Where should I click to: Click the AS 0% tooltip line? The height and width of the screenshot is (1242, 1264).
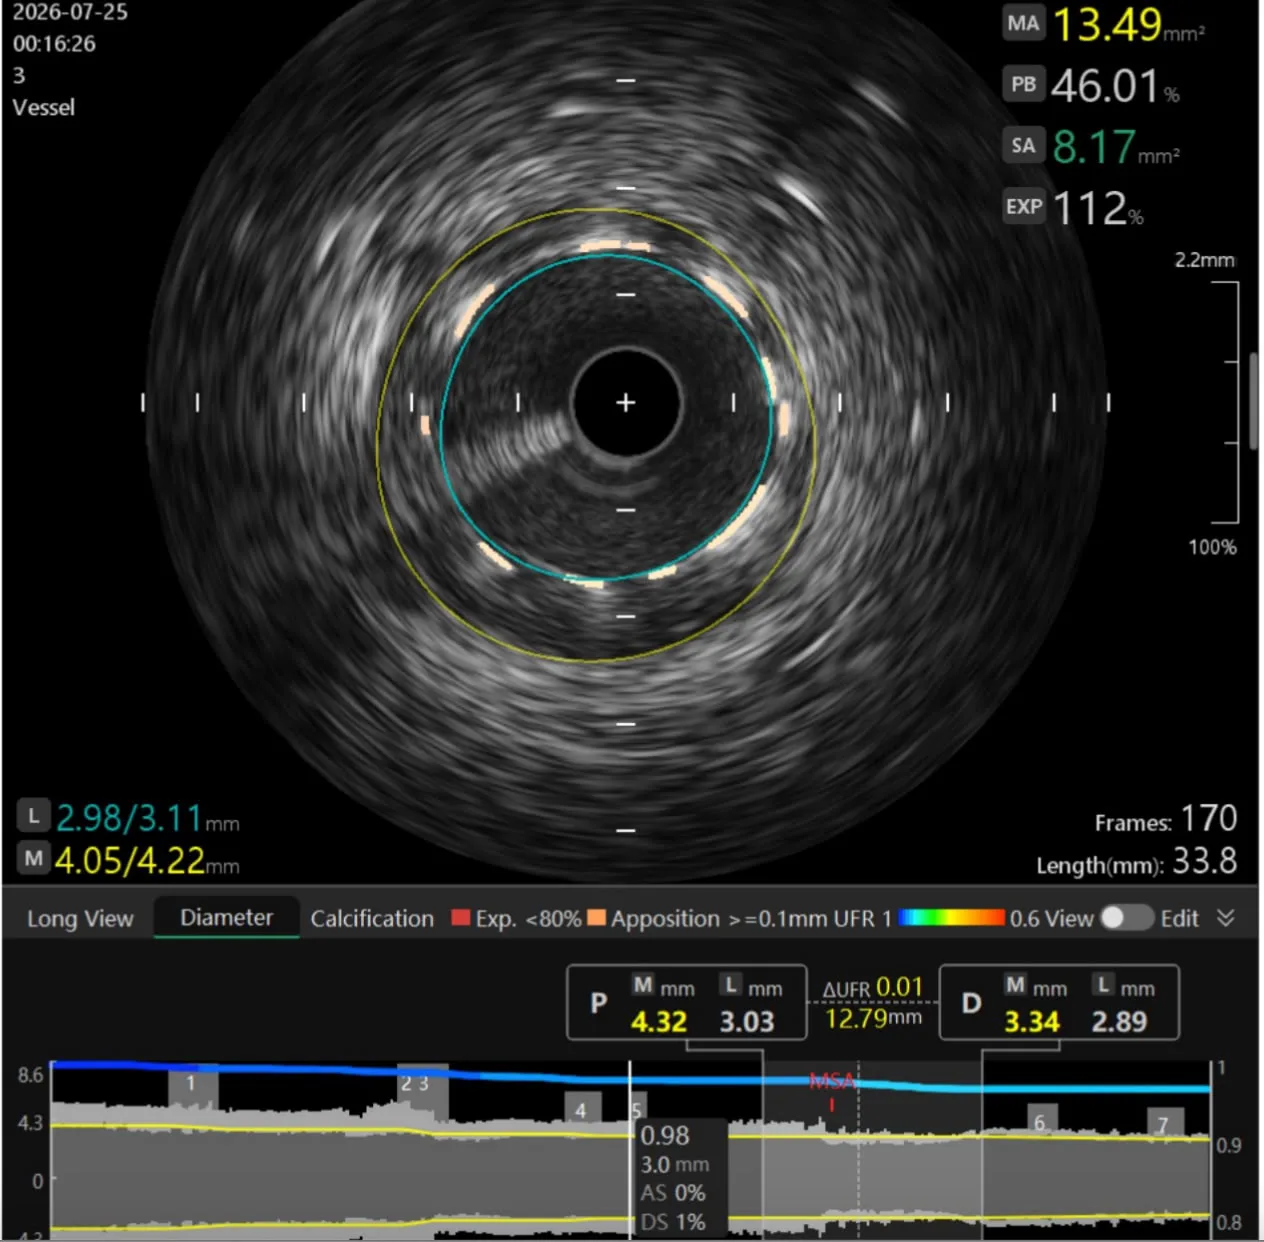tap(673, 1193)
